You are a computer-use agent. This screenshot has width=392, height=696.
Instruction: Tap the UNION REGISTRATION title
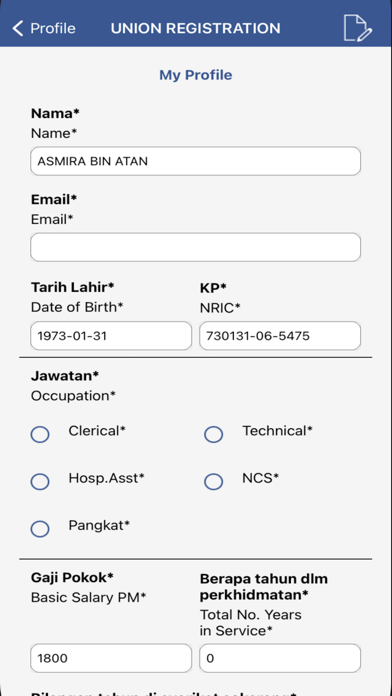point(195,28)
